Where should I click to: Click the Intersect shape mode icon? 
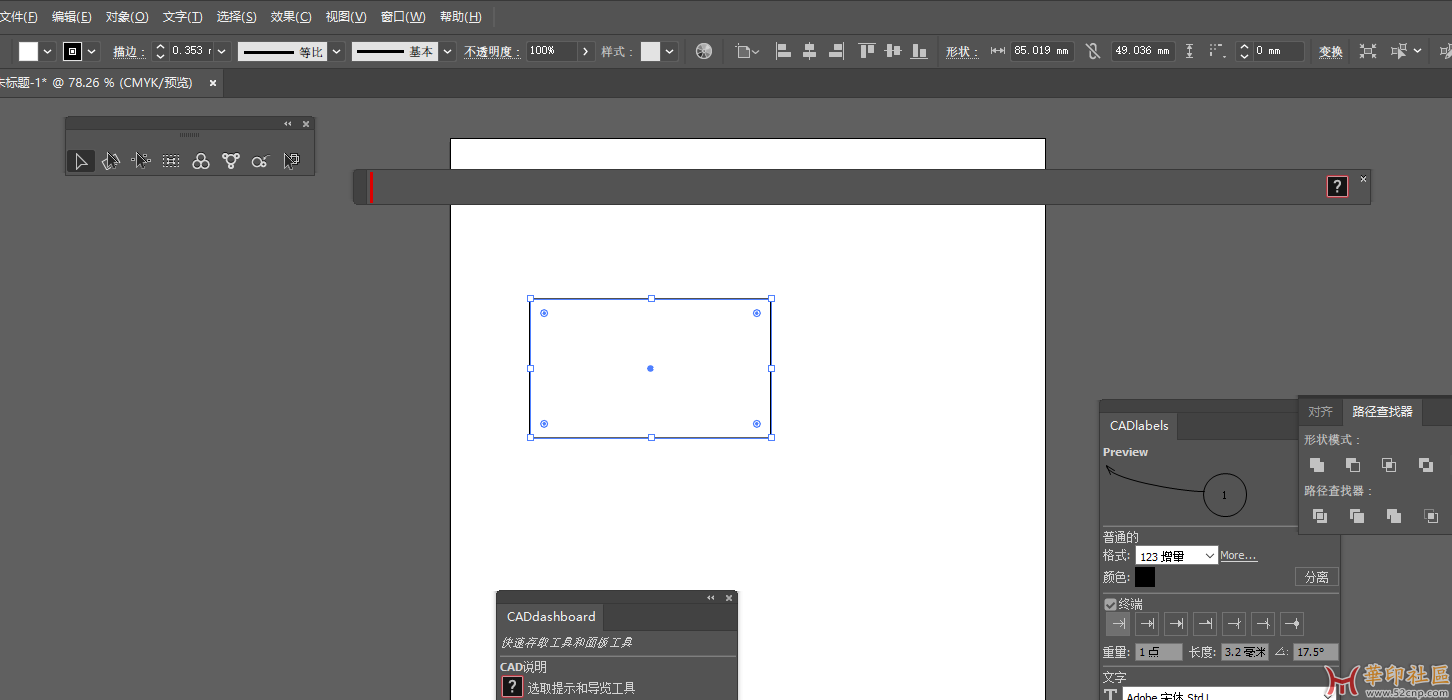point(1389,465)
